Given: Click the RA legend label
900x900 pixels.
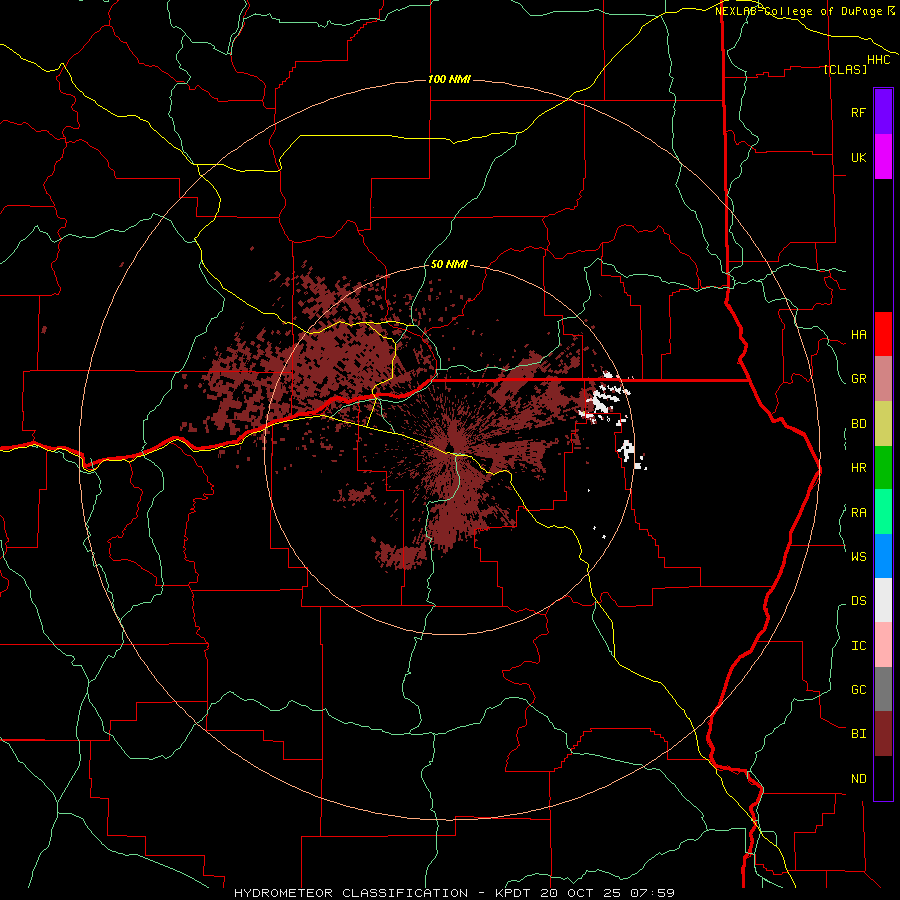Looking at the screenshot, I should click(x=858, y=513).
